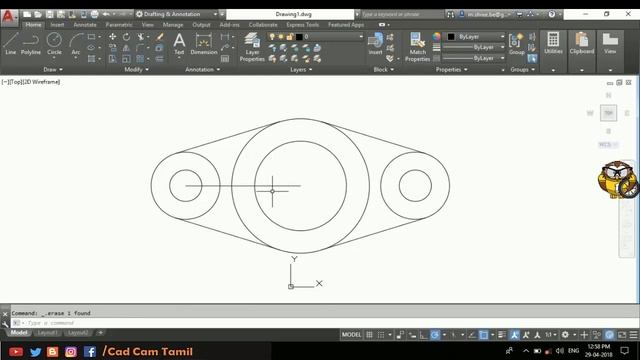Image resolution: width=640 pixels, height=360 pixels.
Task: Select the Dimension tool
Action: pyautogui.click(x=204, y=44)
